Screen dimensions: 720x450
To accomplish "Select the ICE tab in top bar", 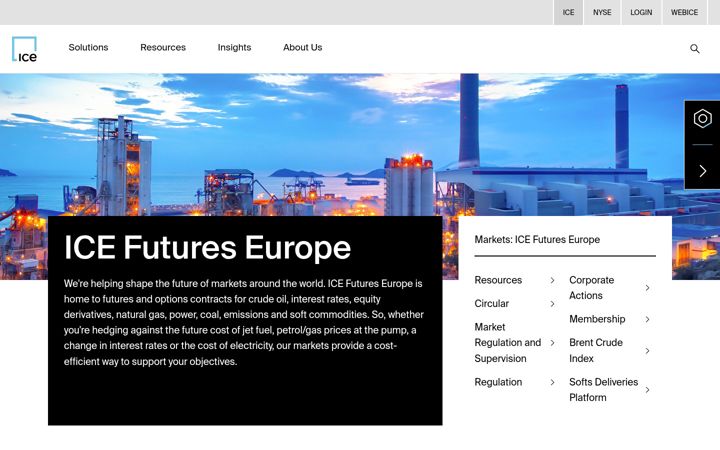I will 568,12.
